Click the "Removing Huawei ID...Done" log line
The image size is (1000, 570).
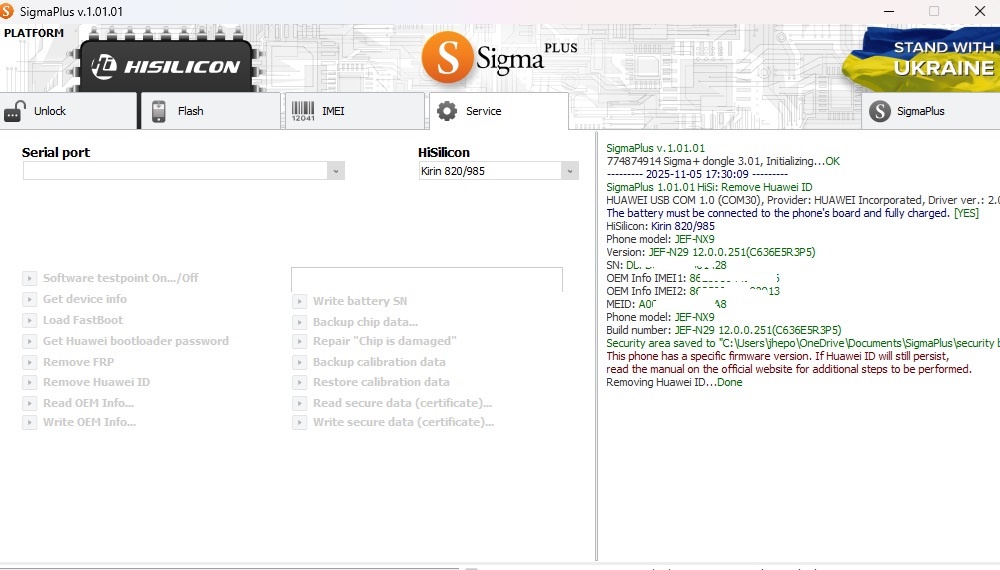pyautogui.click(x=674, y=383)
